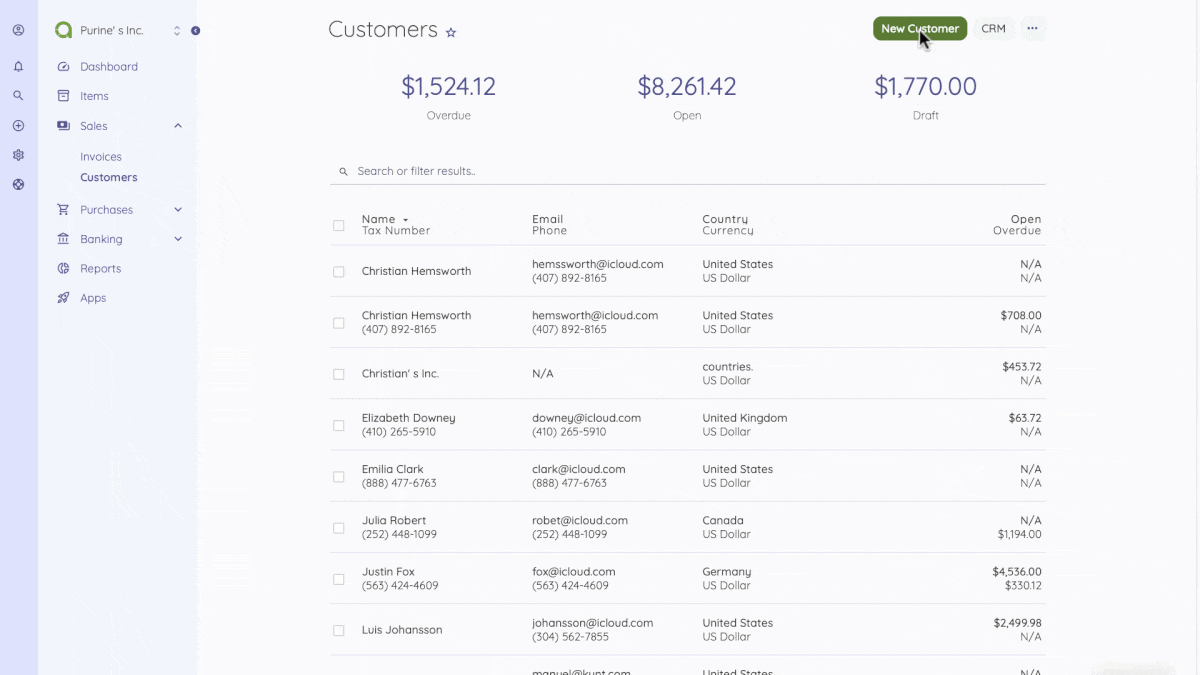Click the info badge next to company name
1200x675 pixels.
(x=195, y=31)
